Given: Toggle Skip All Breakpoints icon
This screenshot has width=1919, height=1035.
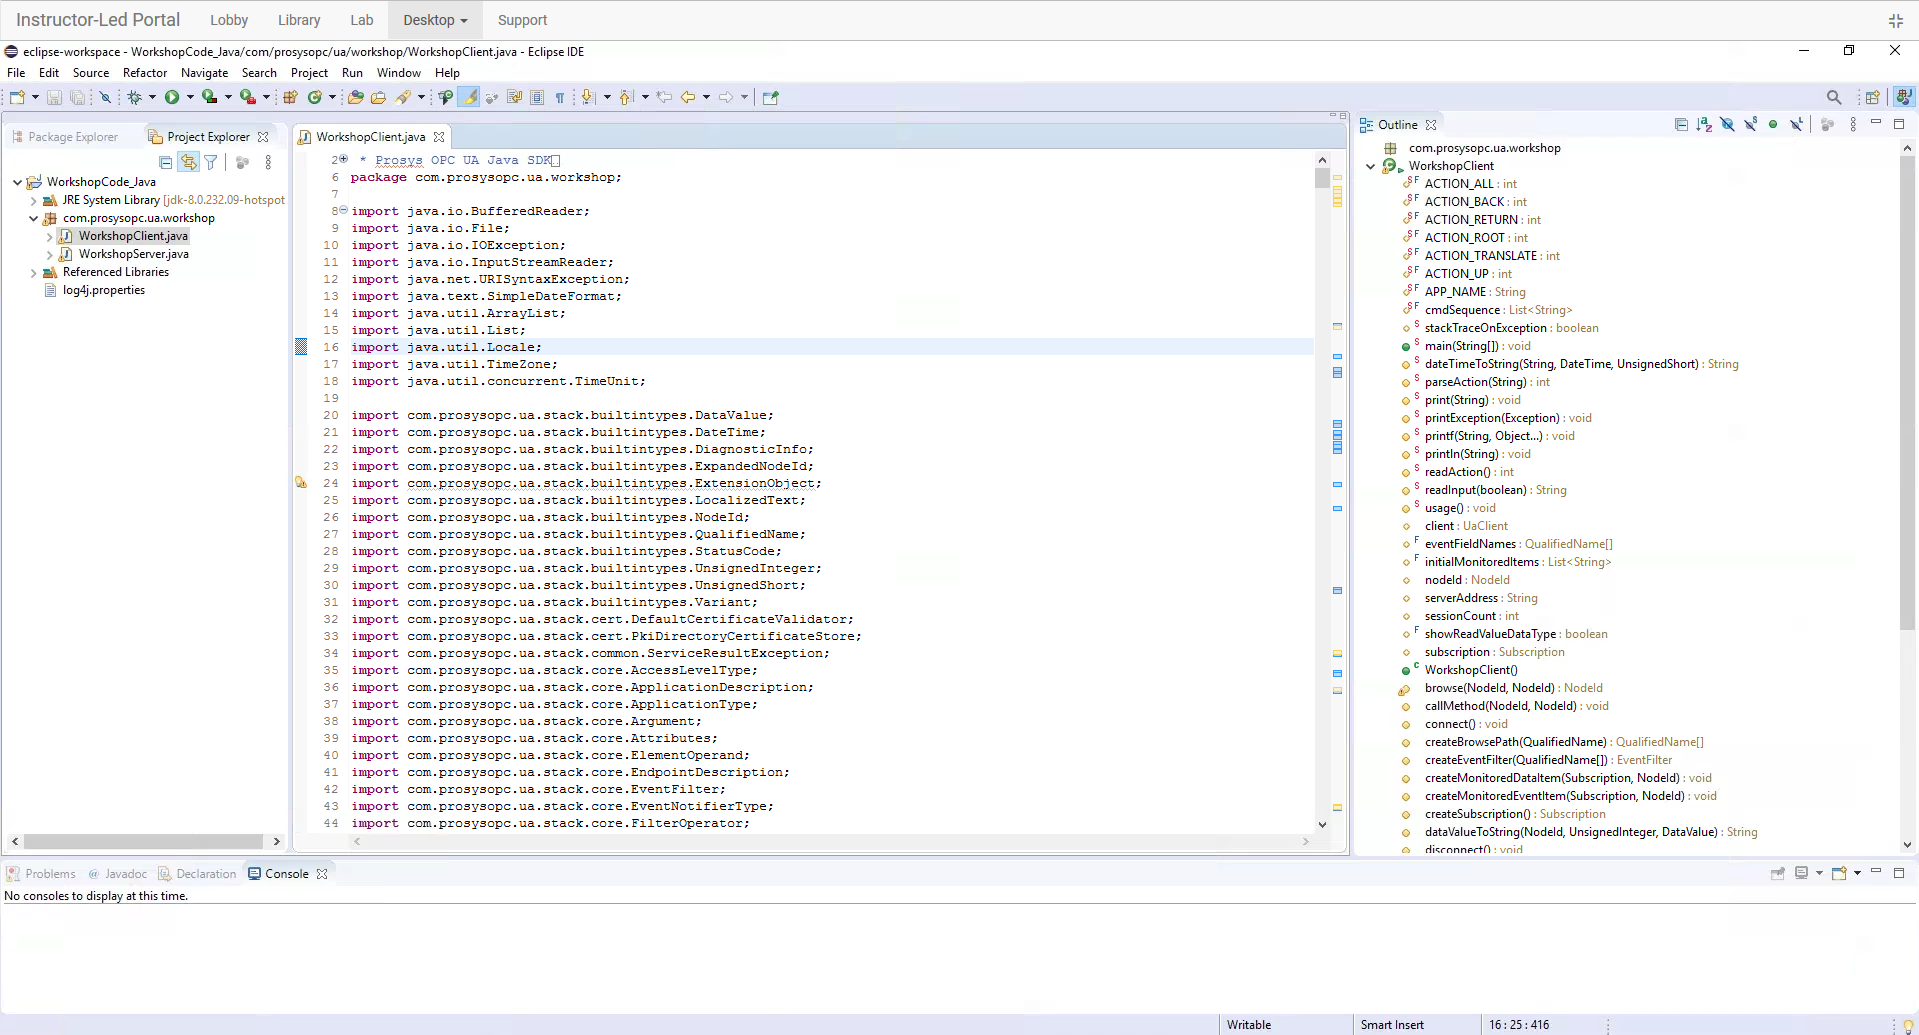Looking at the screenshot, I should tap(105, 97).
